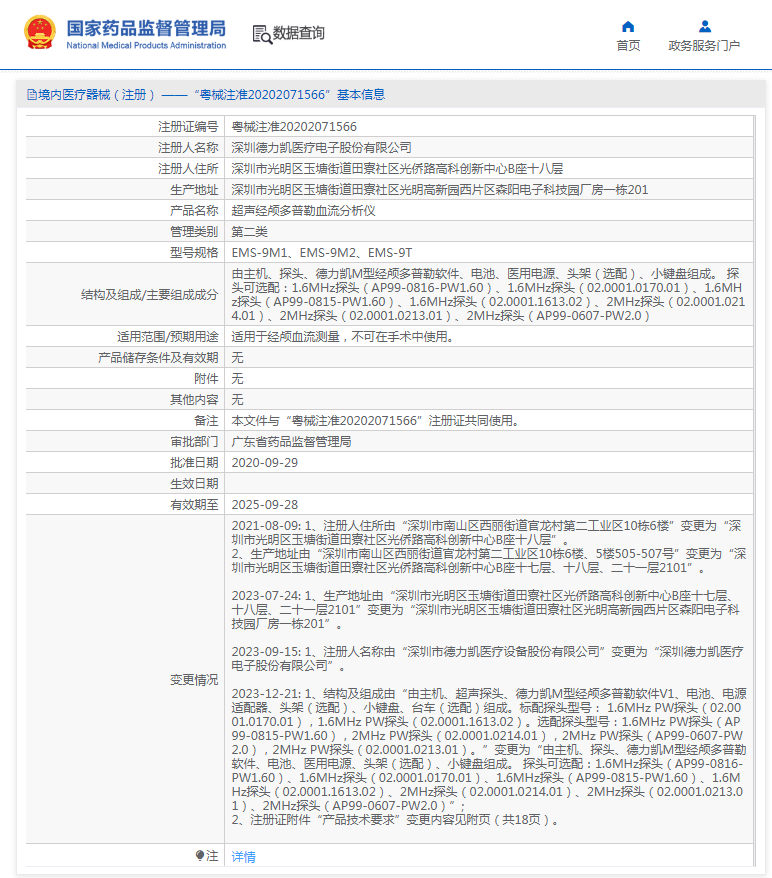Click the 审批部门 row label
This screenshot has width=772, height=878.
point(194,442)
